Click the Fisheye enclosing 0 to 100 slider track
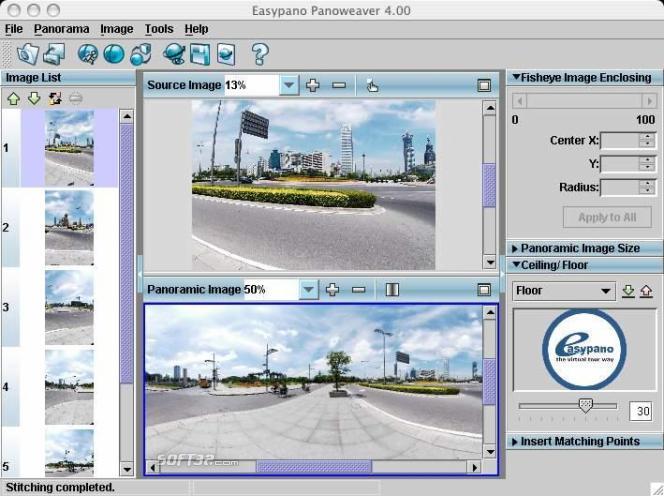664x496 pixels. click(x=584, y=101)
